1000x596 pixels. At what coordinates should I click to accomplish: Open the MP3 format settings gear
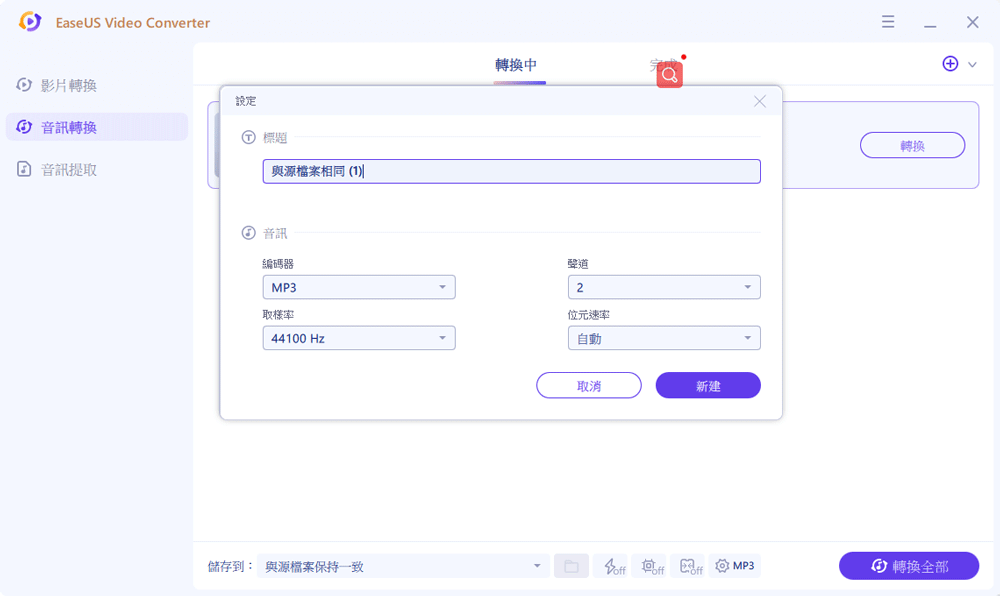[x=735, y=566]
